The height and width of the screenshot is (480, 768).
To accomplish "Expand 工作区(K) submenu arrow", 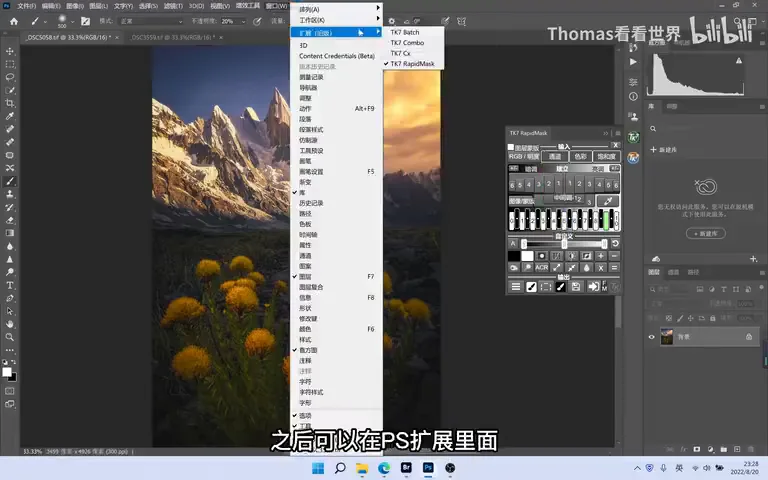I will (378, 19).
